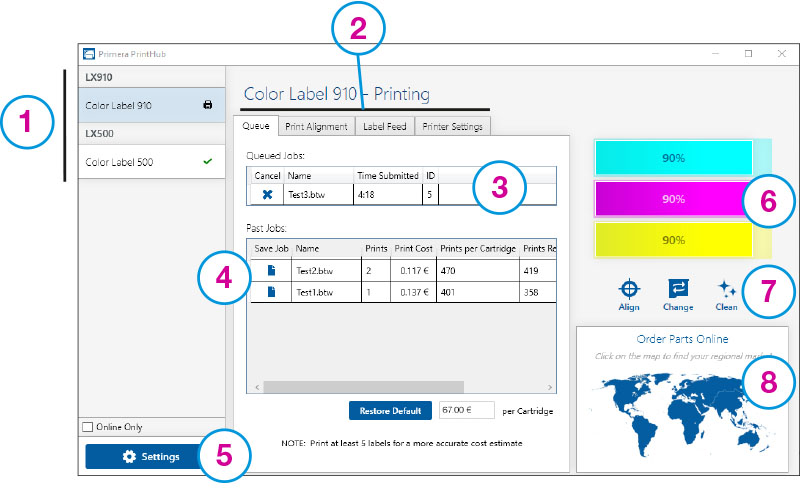
Task: Open the Print Alignment tab
Action: click(316, 127)
